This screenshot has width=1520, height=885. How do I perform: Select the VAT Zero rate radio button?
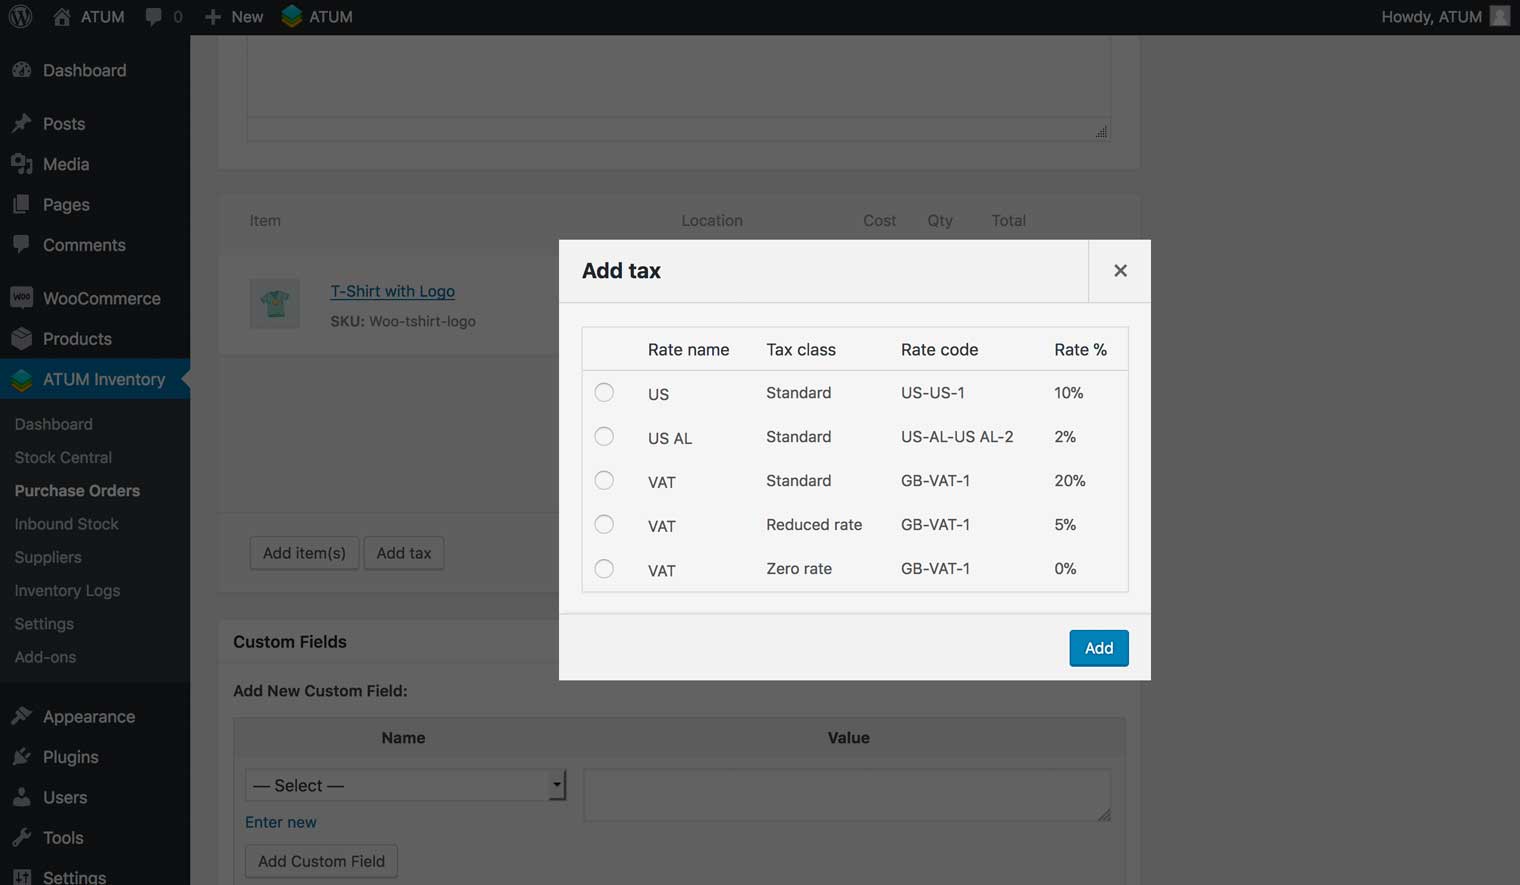pyautogui.click(x=604, y=569)
